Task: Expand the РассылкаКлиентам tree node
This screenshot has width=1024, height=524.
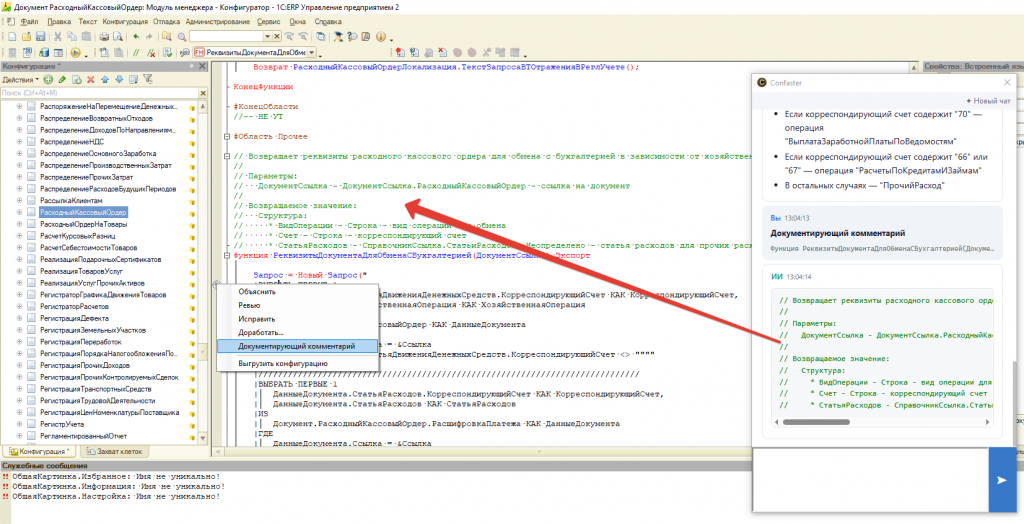Action: (x=19, y=199)
